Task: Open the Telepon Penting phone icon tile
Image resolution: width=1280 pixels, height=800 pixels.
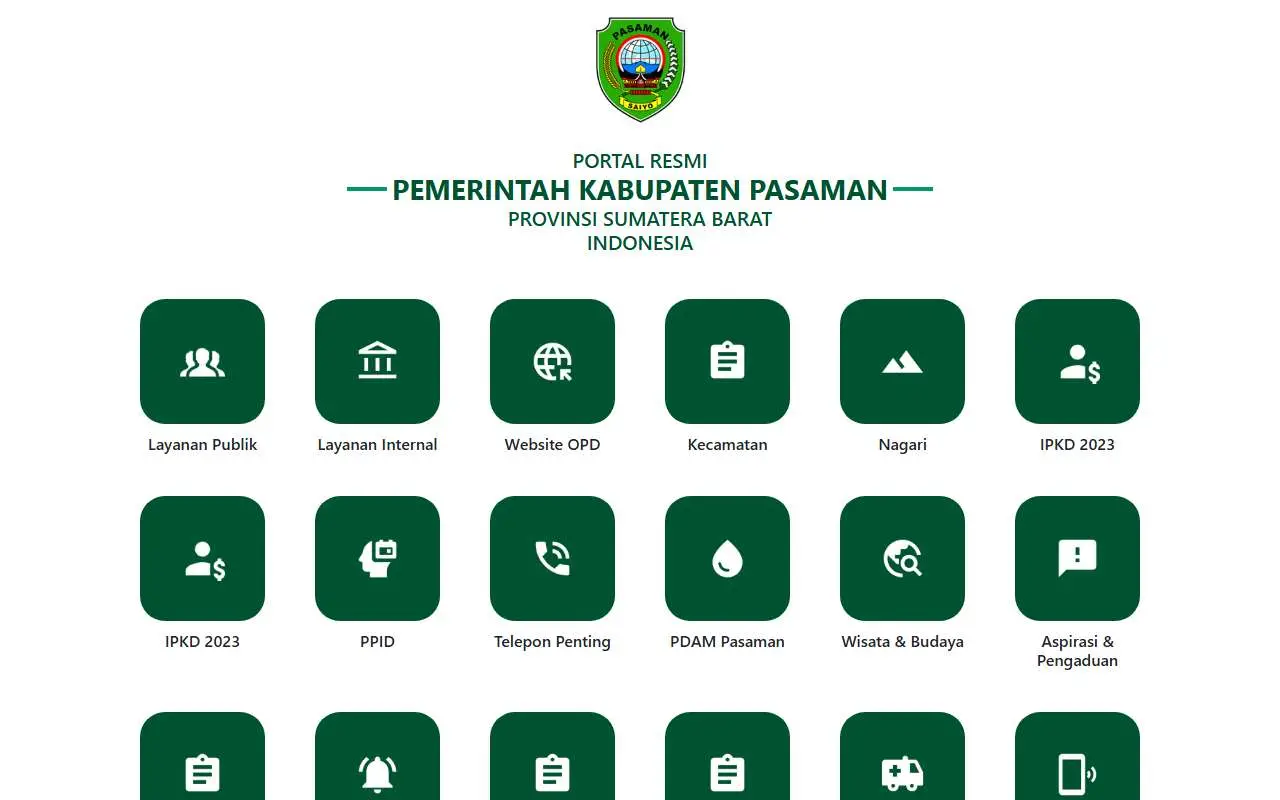Action: [552, 558]
